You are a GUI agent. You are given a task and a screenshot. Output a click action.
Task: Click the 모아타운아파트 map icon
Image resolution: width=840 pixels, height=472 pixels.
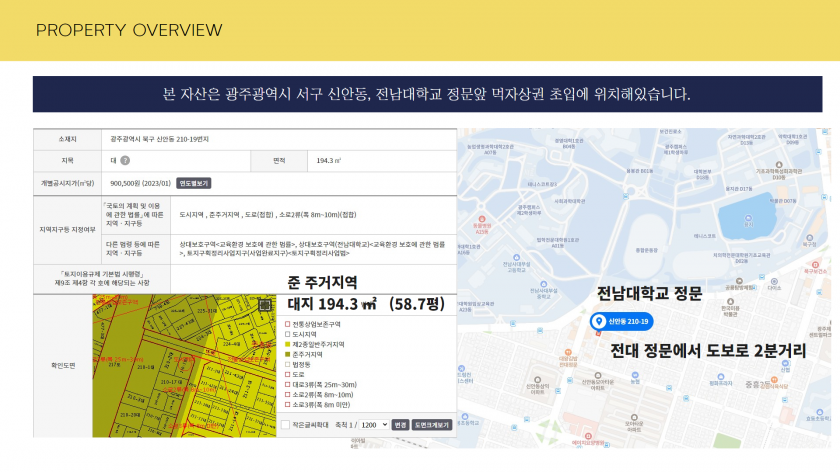tap(634, 417)
